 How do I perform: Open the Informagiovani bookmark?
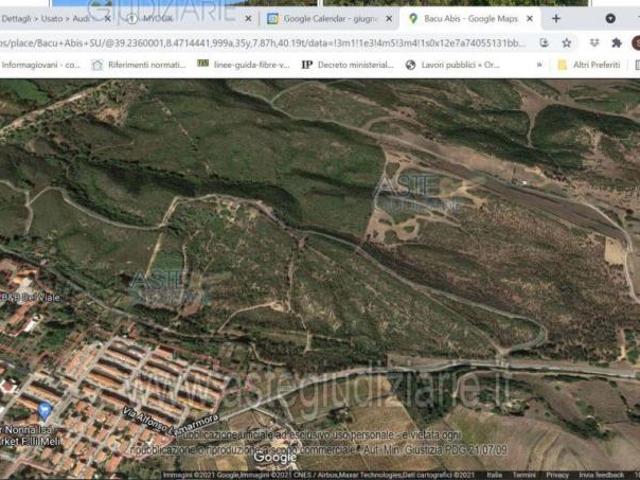40,65
